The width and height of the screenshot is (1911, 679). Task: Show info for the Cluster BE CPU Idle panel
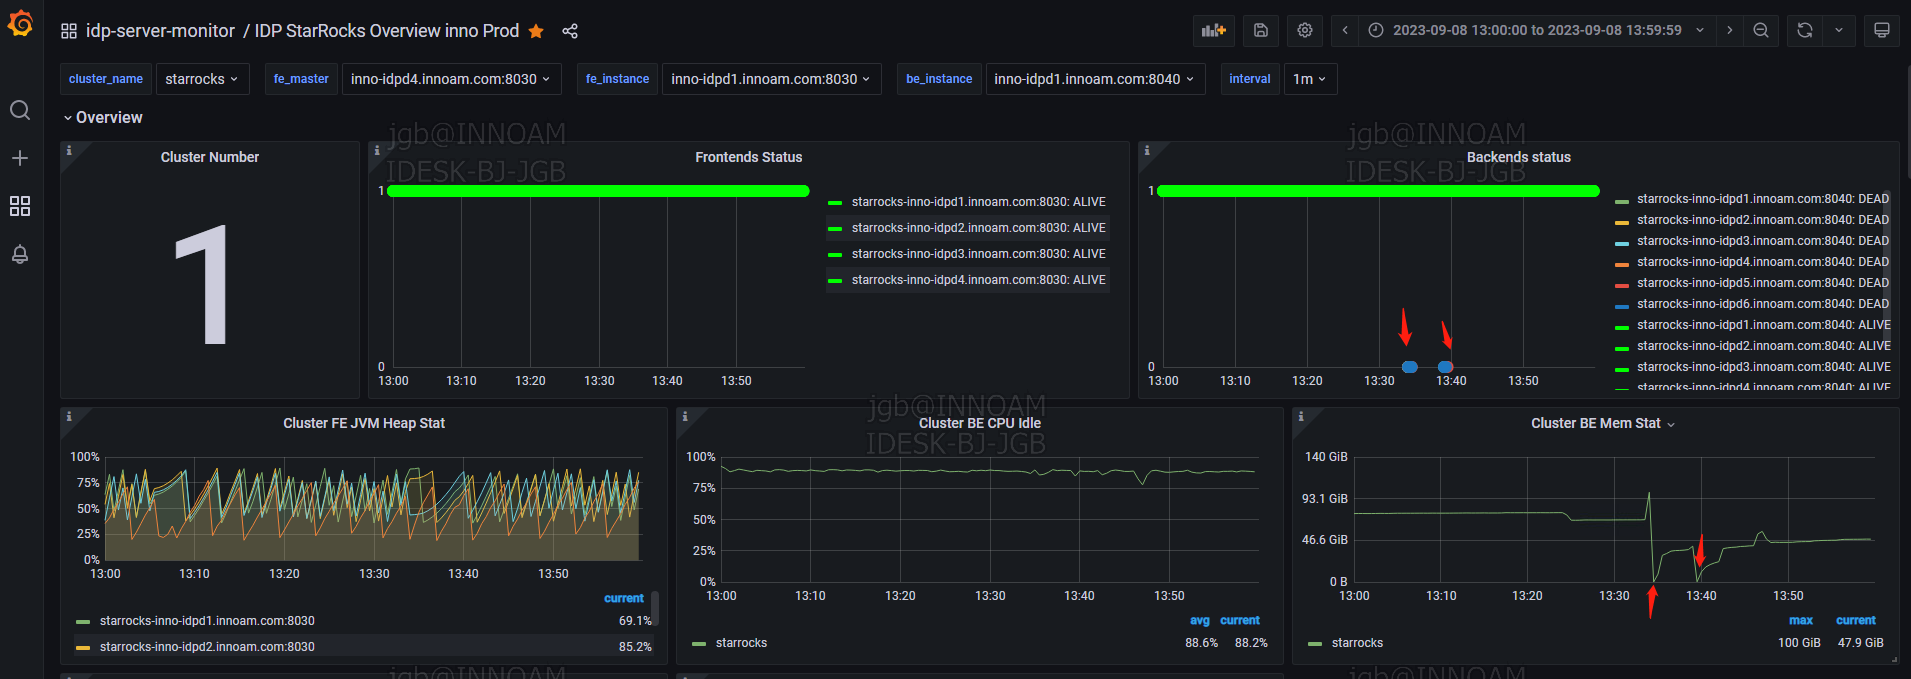tap(685, 417)
